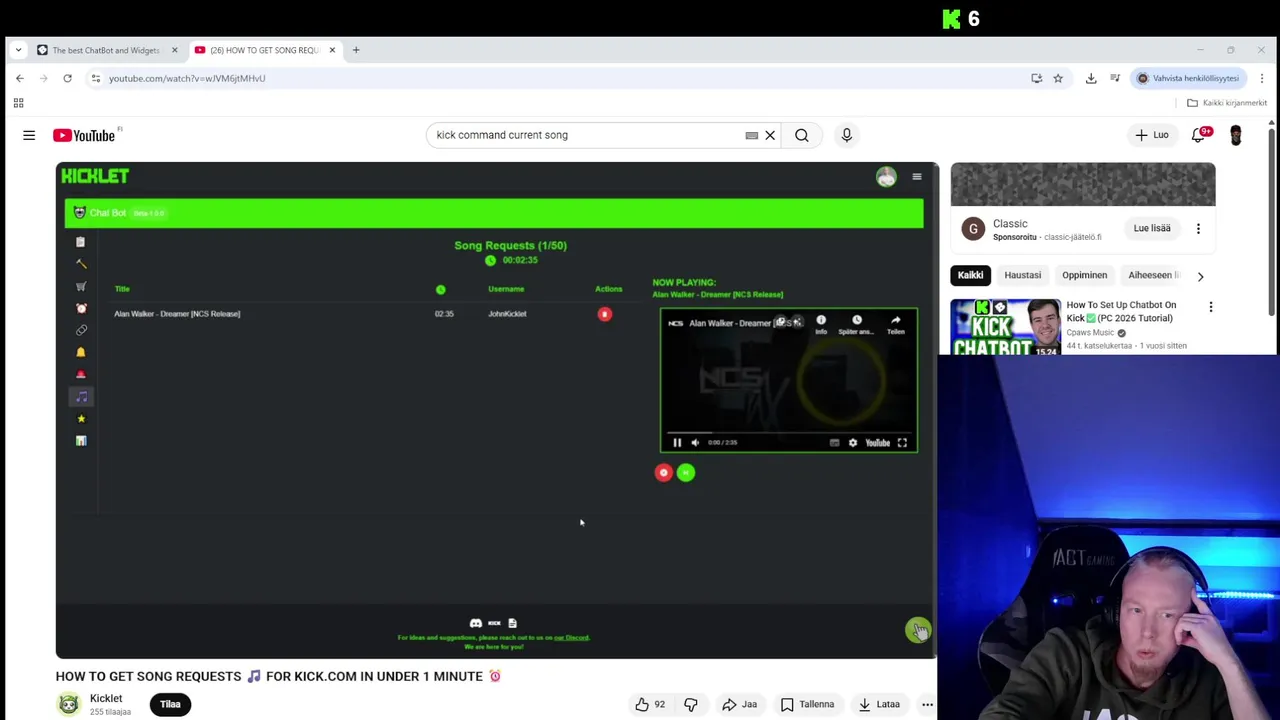Select the Kicklet sidebar music note icon
Screen dimensions: 1280x720
pos(81,397)
